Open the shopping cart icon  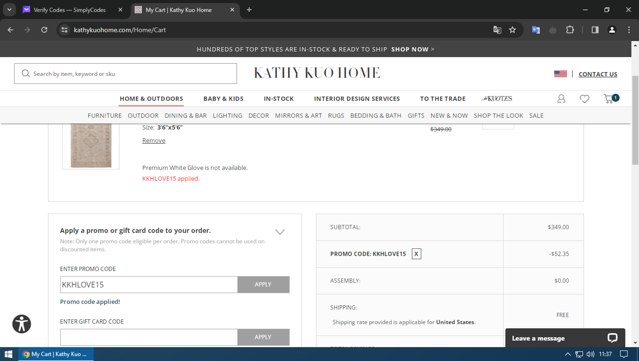610,99
